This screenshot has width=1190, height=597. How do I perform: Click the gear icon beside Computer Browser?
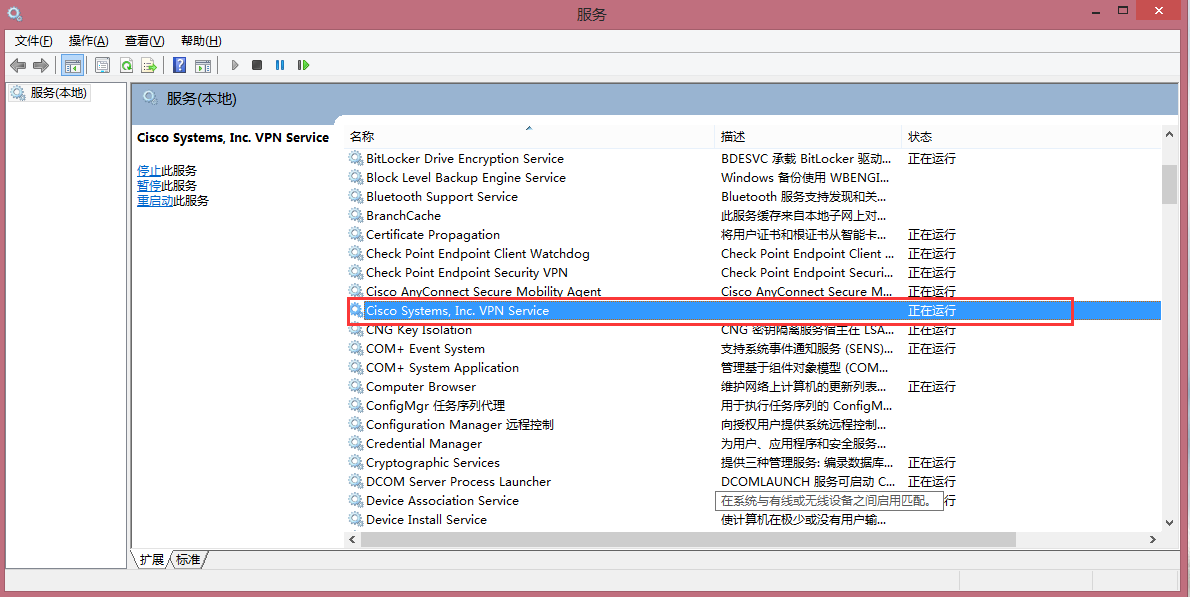tap(355, 386)
